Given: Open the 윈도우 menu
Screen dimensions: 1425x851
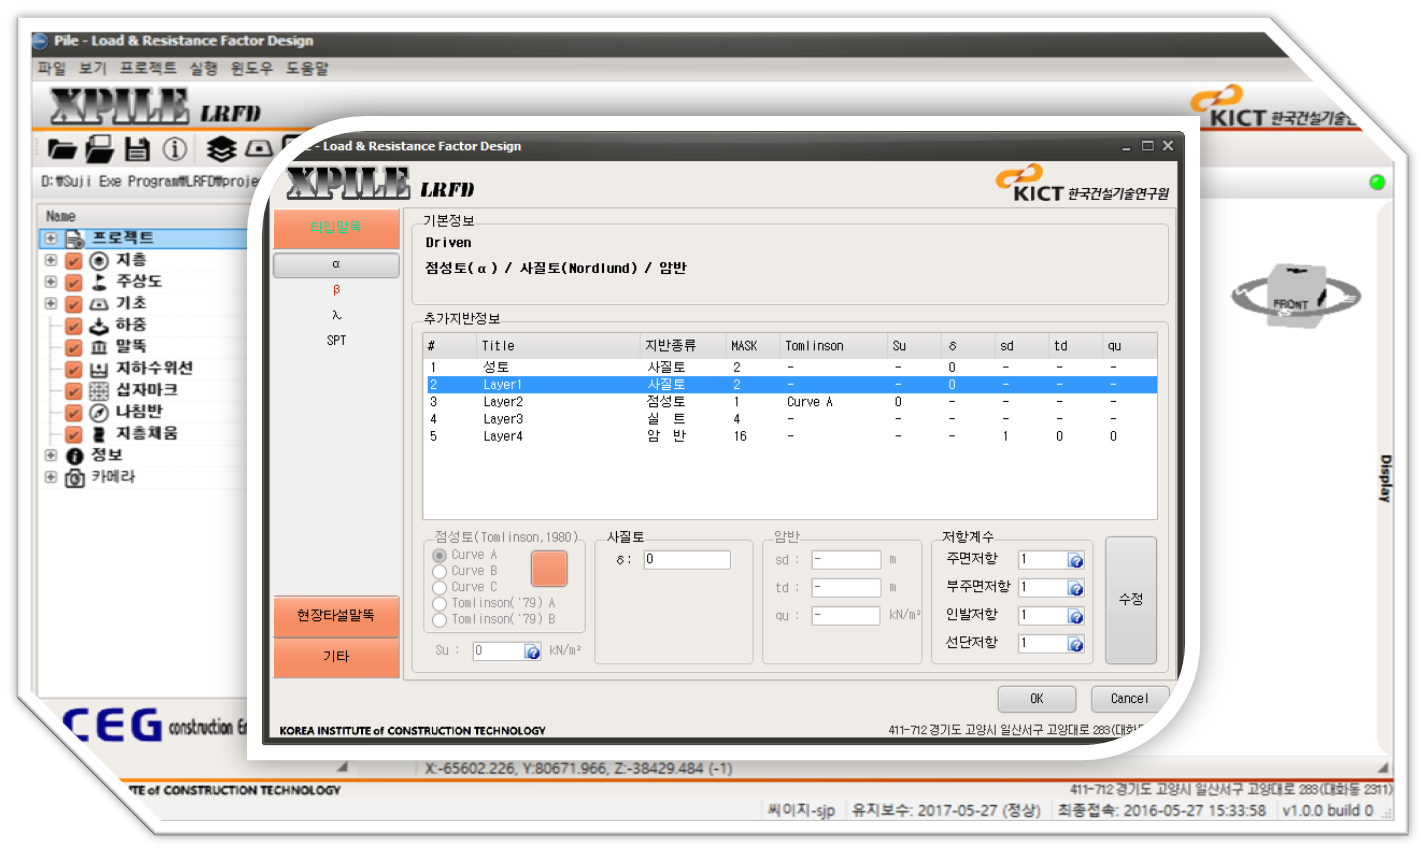Looking at the screenshot, I should pos(251,68).
